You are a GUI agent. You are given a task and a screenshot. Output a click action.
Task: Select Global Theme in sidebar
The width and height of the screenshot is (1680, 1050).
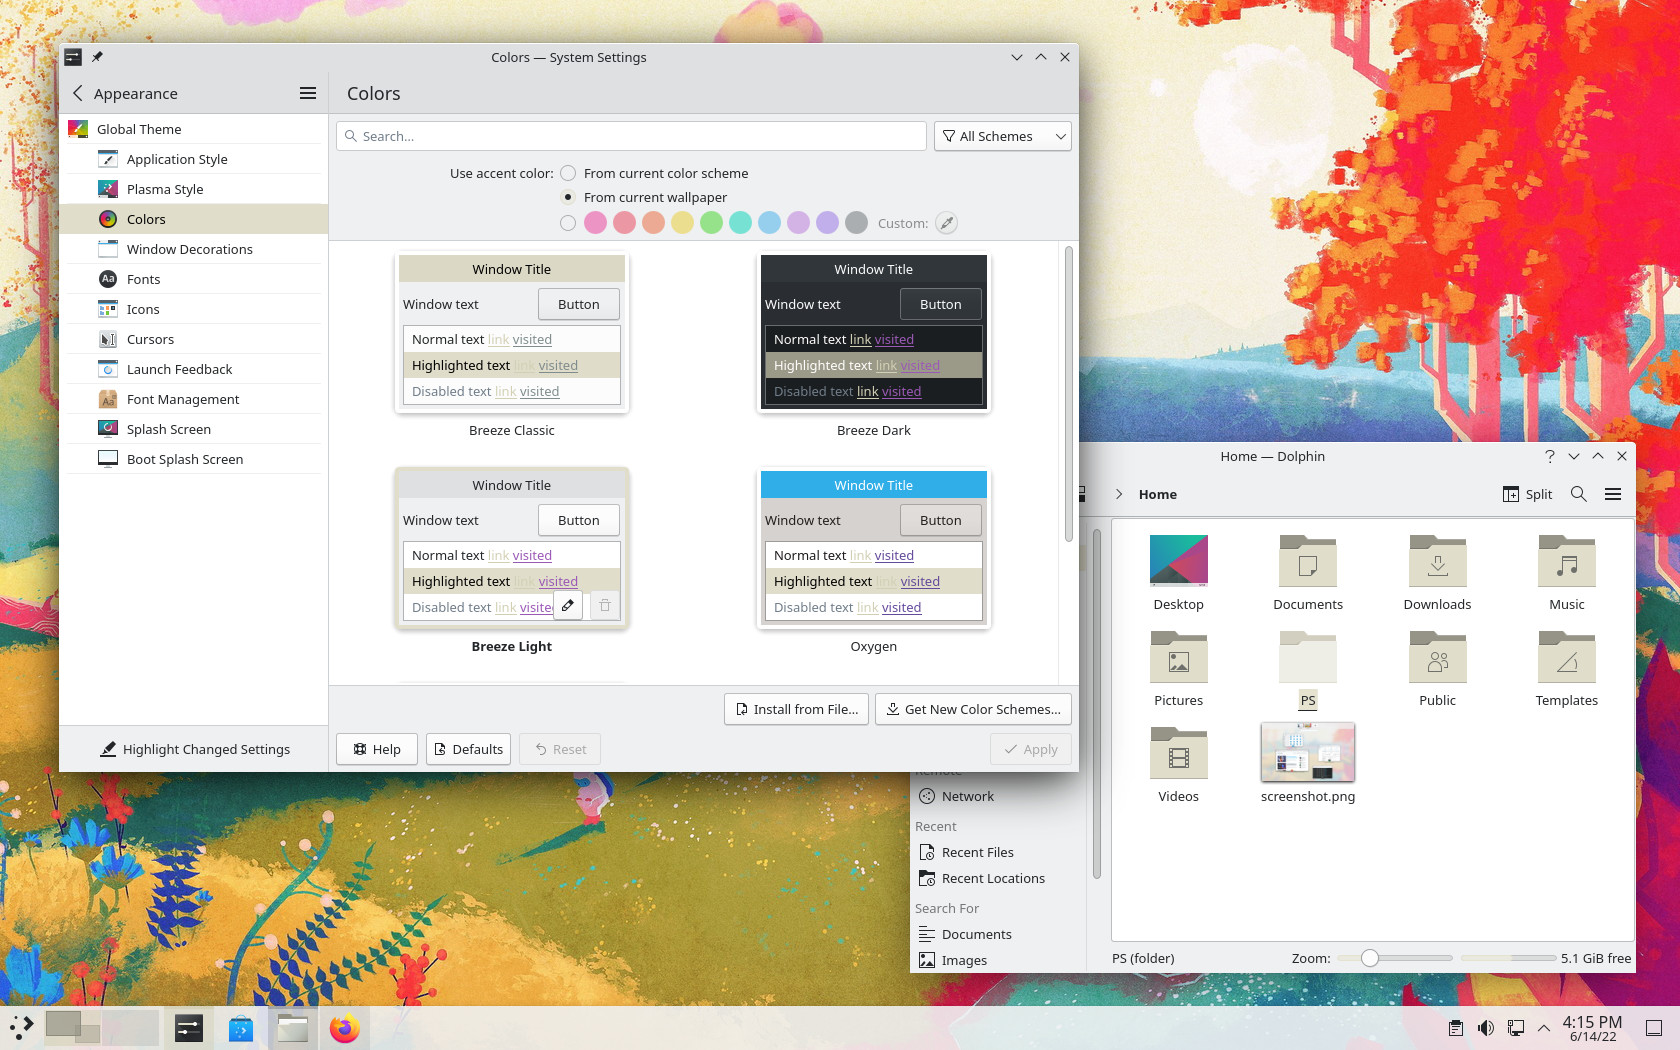click(x=194, y=129)
